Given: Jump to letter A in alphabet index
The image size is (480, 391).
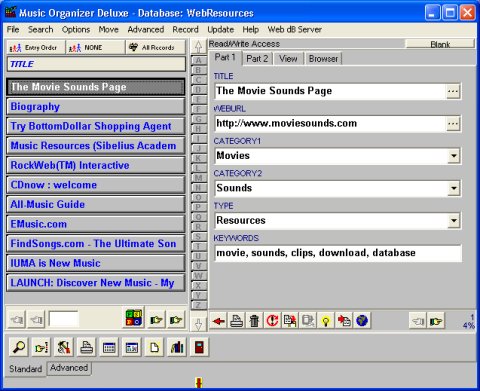Looking at the screenshot, I should 198,61.
